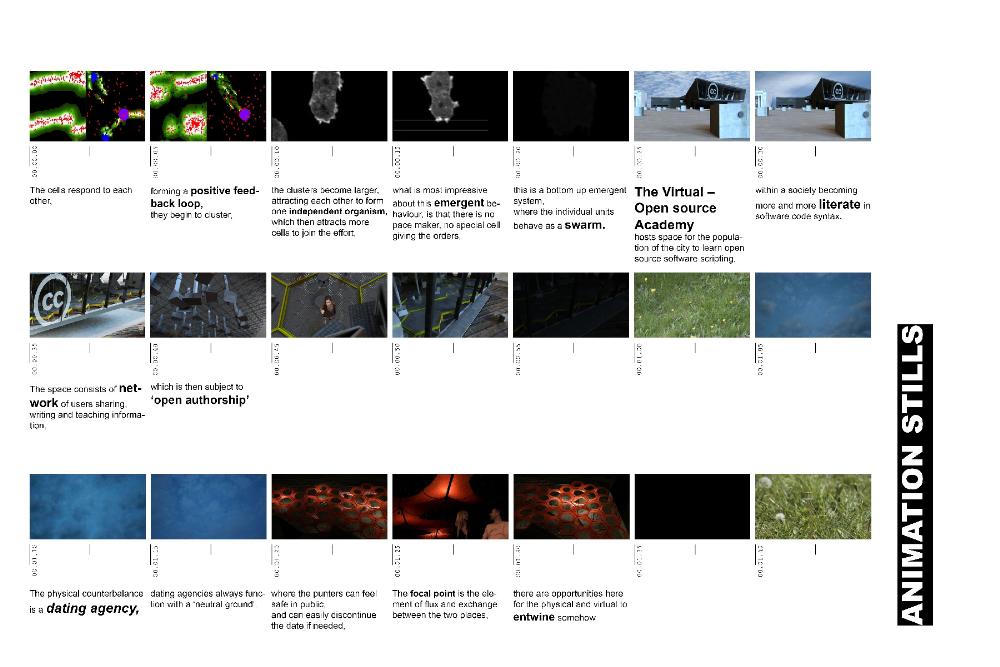Click the aerial still above 'open authorship'
The width and height of the screenshot is (1000, 667).
pyautogui.click(x=208, y=305)
